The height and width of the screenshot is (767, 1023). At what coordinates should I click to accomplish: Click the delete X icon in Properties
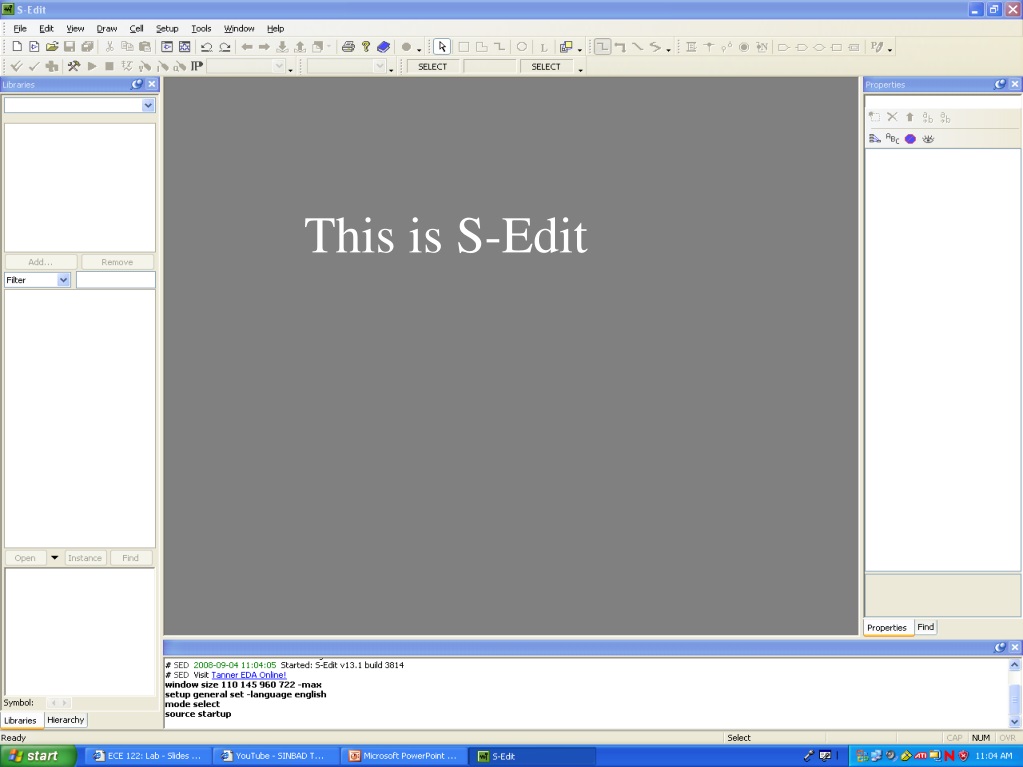[892, 117]
